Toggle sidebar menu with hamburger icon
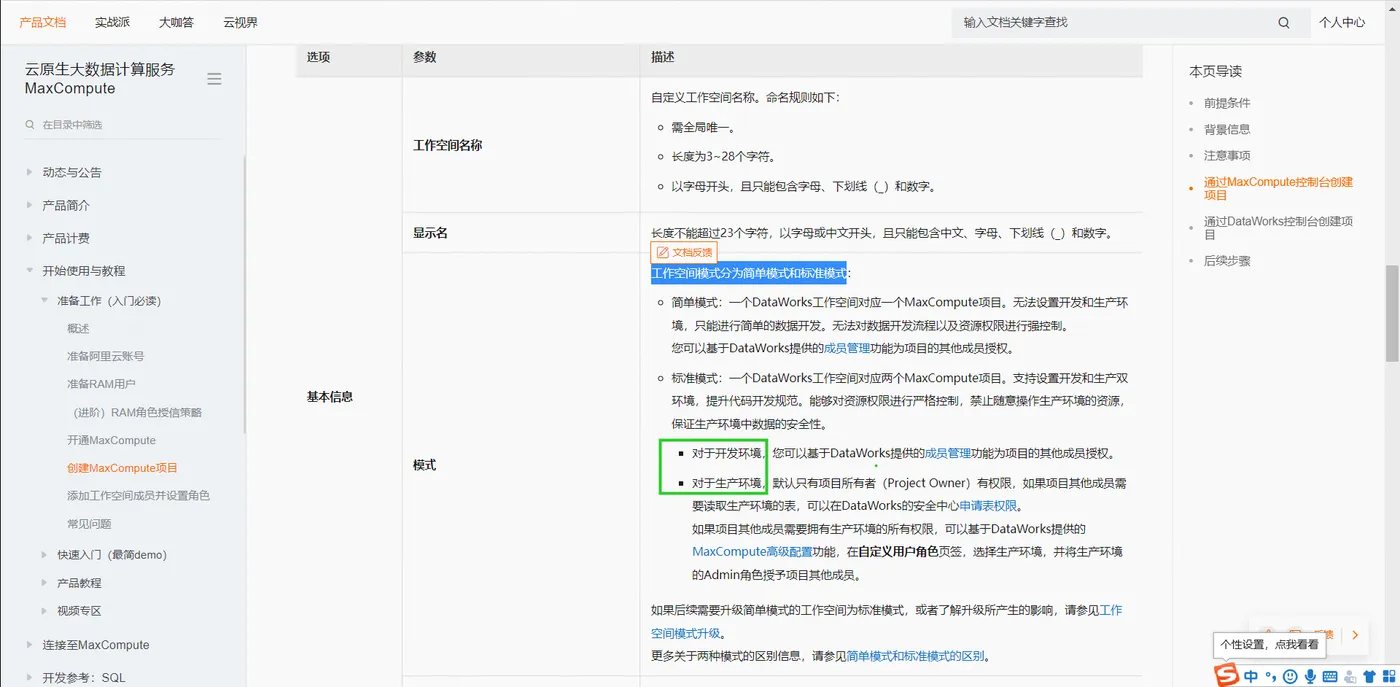The image size is (1400, 687). coord(214,79)
